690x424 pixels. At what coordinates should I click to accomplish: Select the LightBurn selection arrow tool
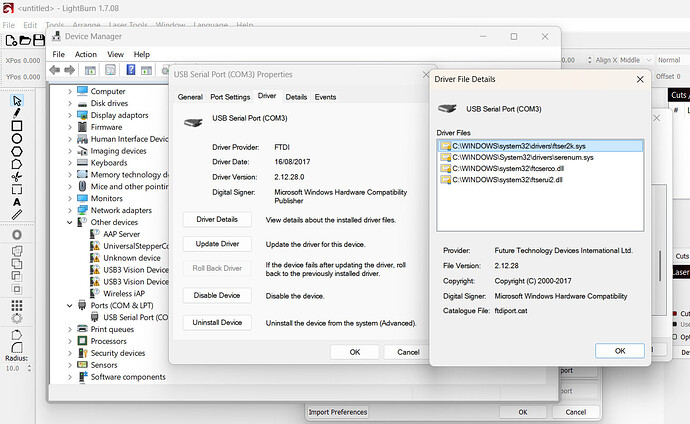click(17, 101)
